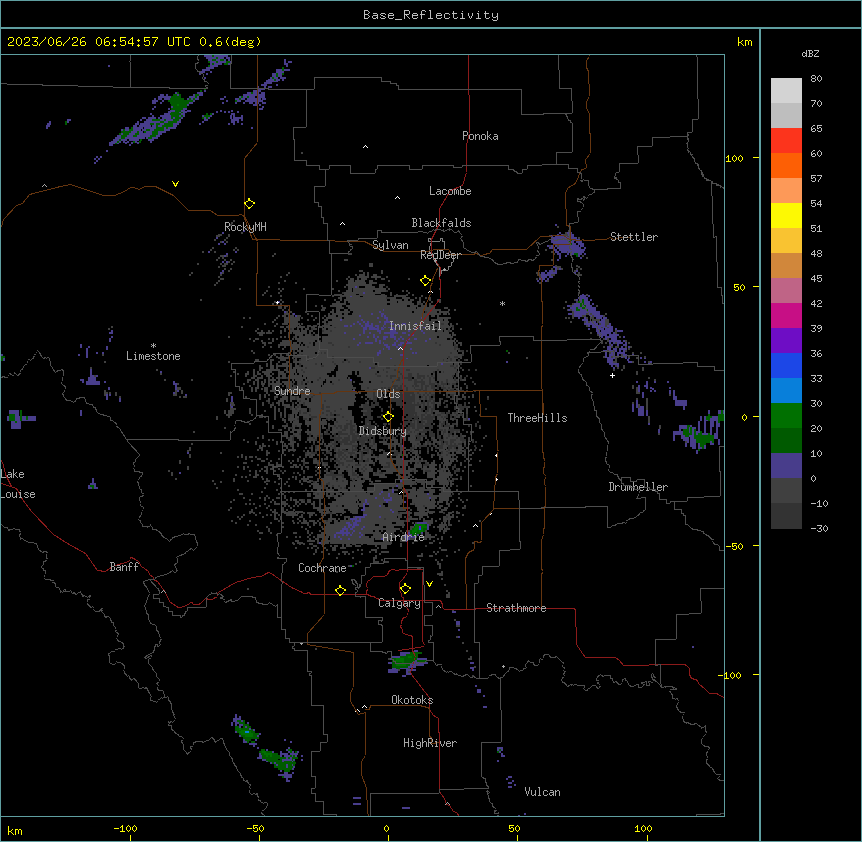Click the yellow V marker east of Calgary
The height and width of the screenshot is (842, 862).
[429, 584]
